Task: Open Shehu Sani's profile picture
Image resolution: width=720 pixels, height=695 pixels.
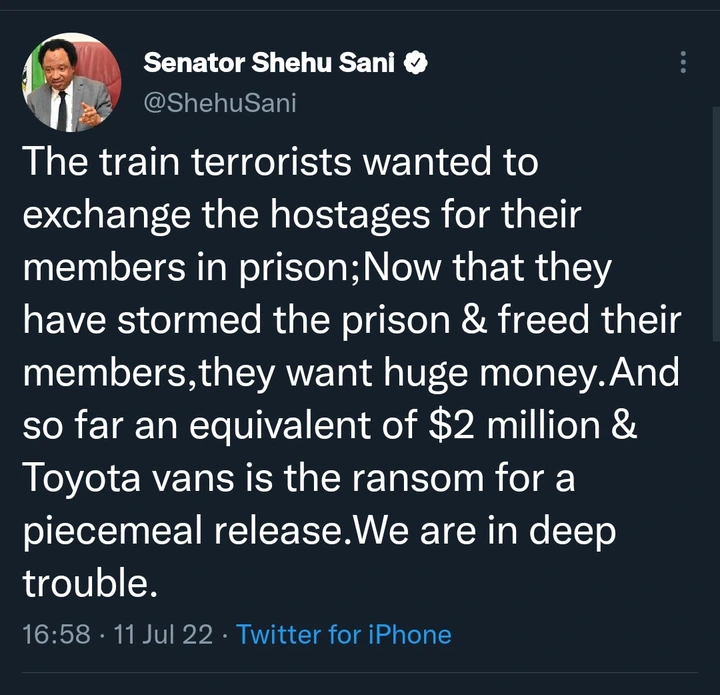Action: click(71, 83)
